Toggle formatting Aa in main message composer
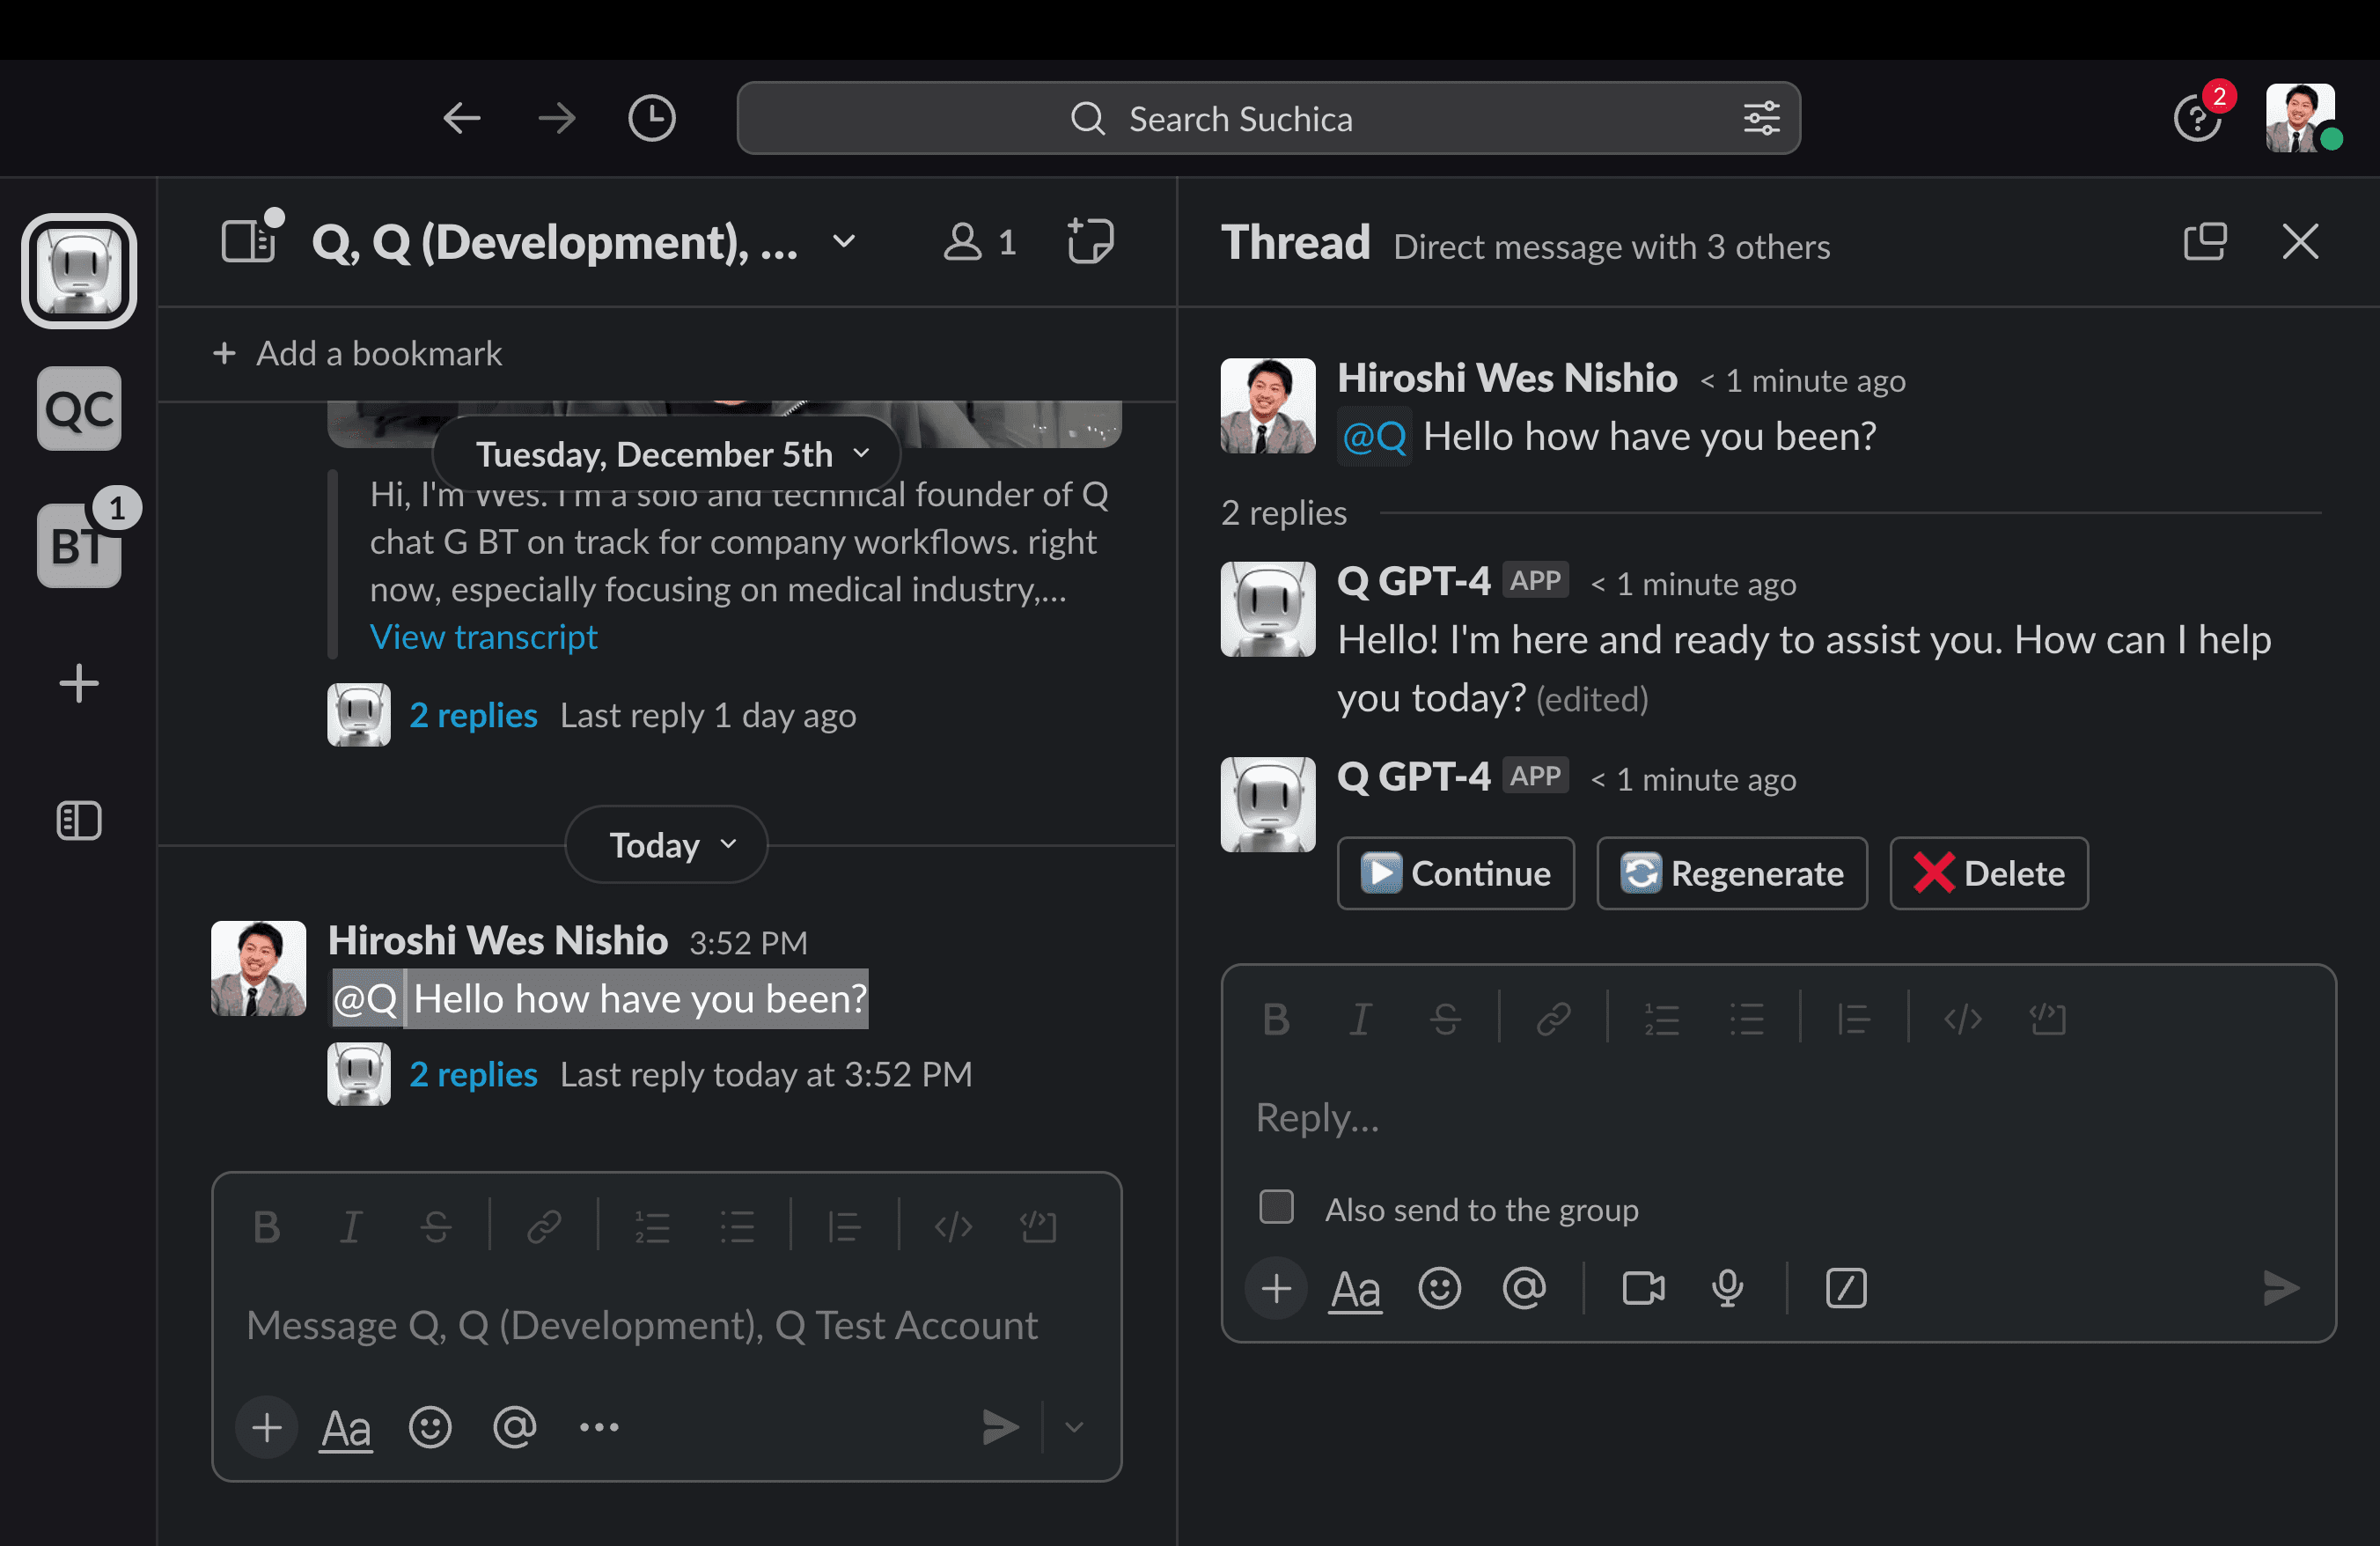This screenshot has height=1546, width=2380. [346, 1427]
